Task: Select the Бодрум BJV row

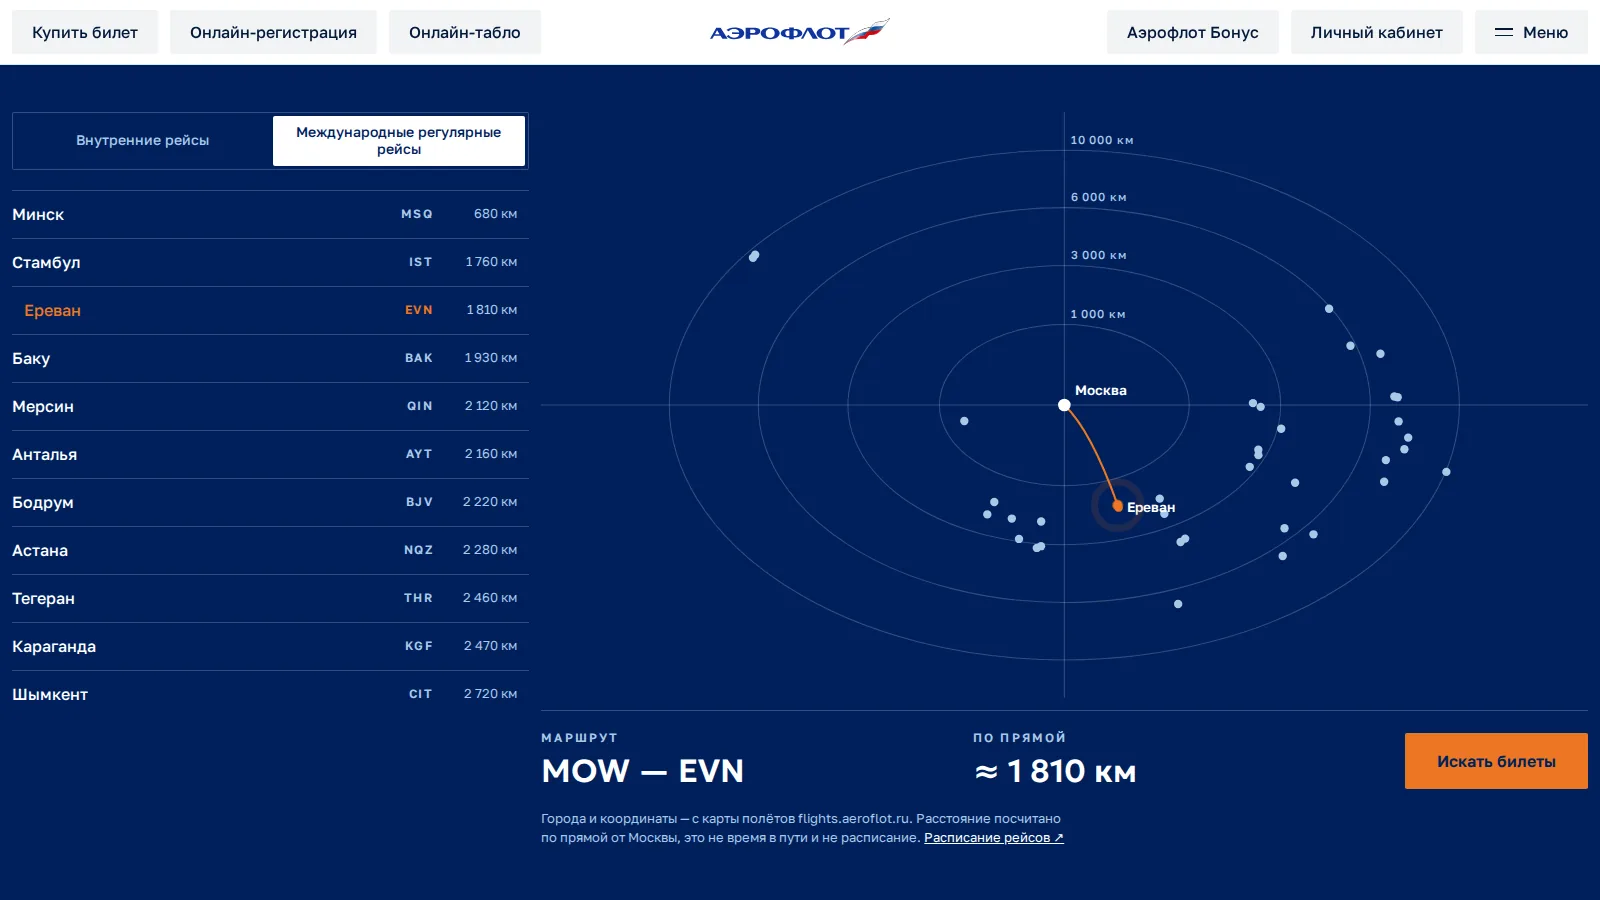Action: point(270,502)
